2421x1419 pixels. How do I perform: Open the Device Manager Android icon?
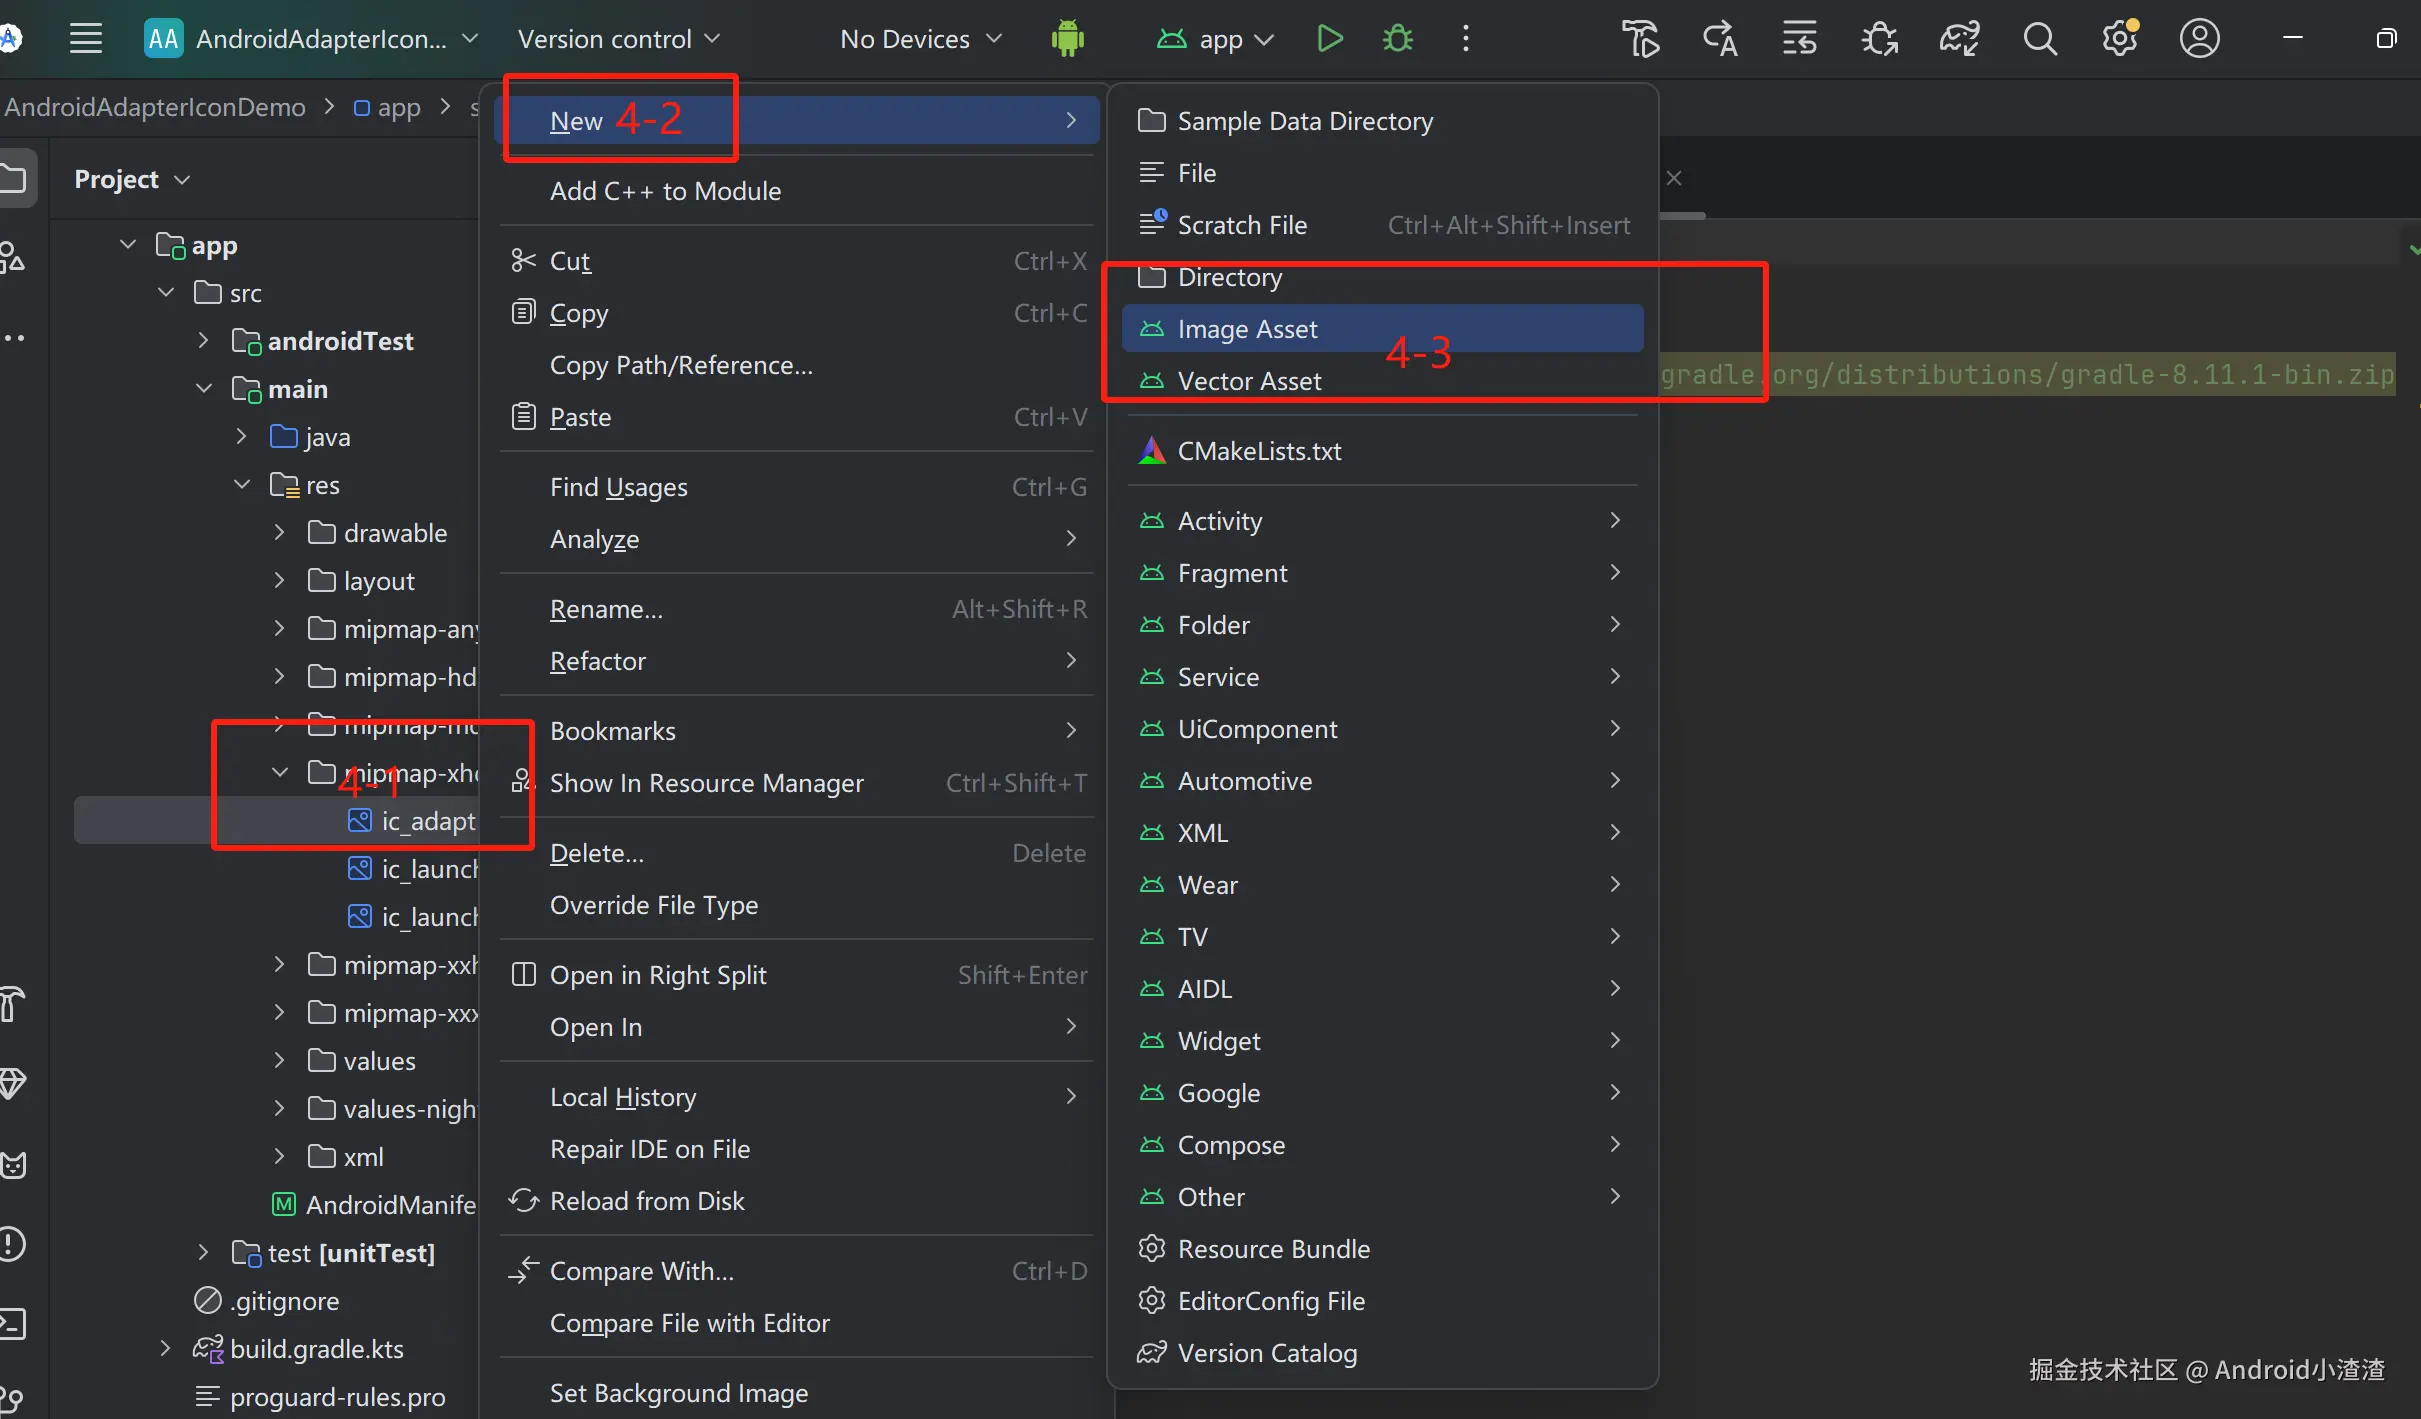[x=1067, y=39]
